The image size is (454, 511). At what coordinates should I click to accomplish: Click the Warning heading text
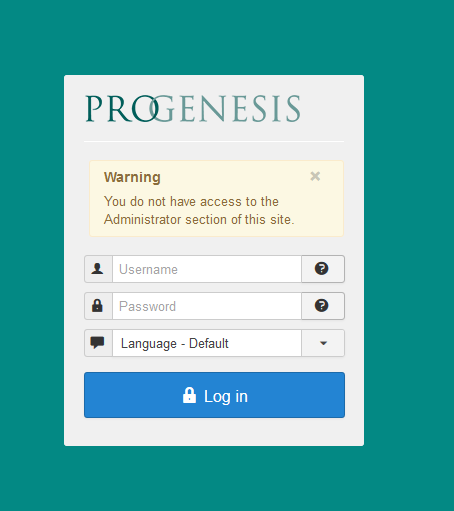click(x=132, y=177)
